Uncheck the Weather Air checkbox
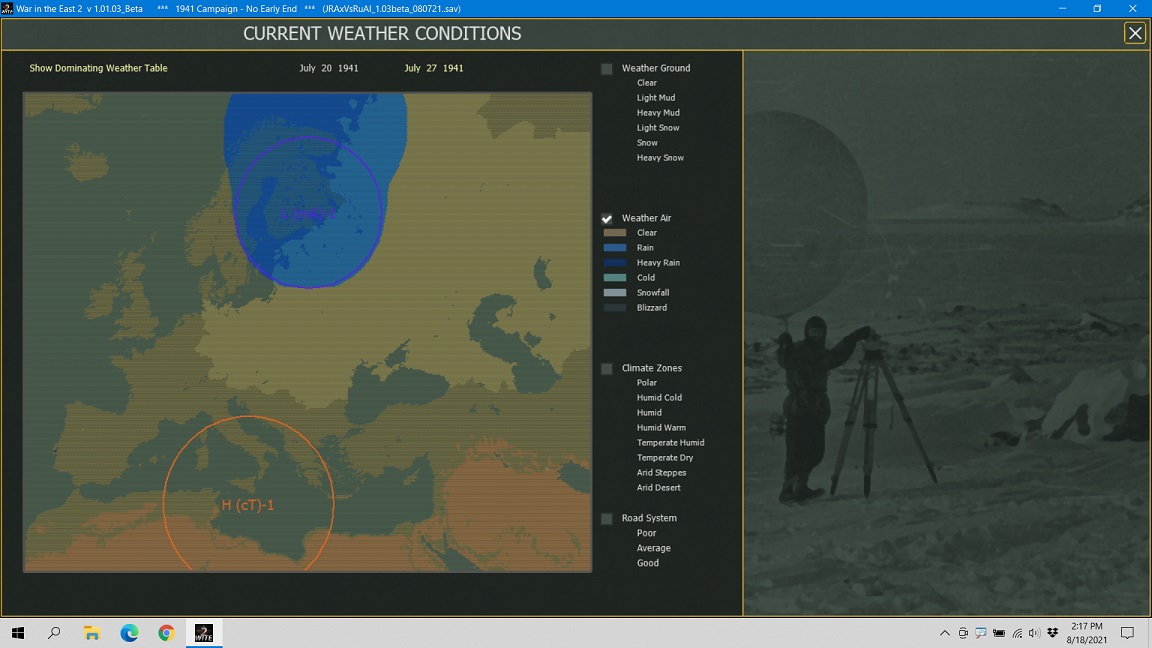 pos(607,218)
